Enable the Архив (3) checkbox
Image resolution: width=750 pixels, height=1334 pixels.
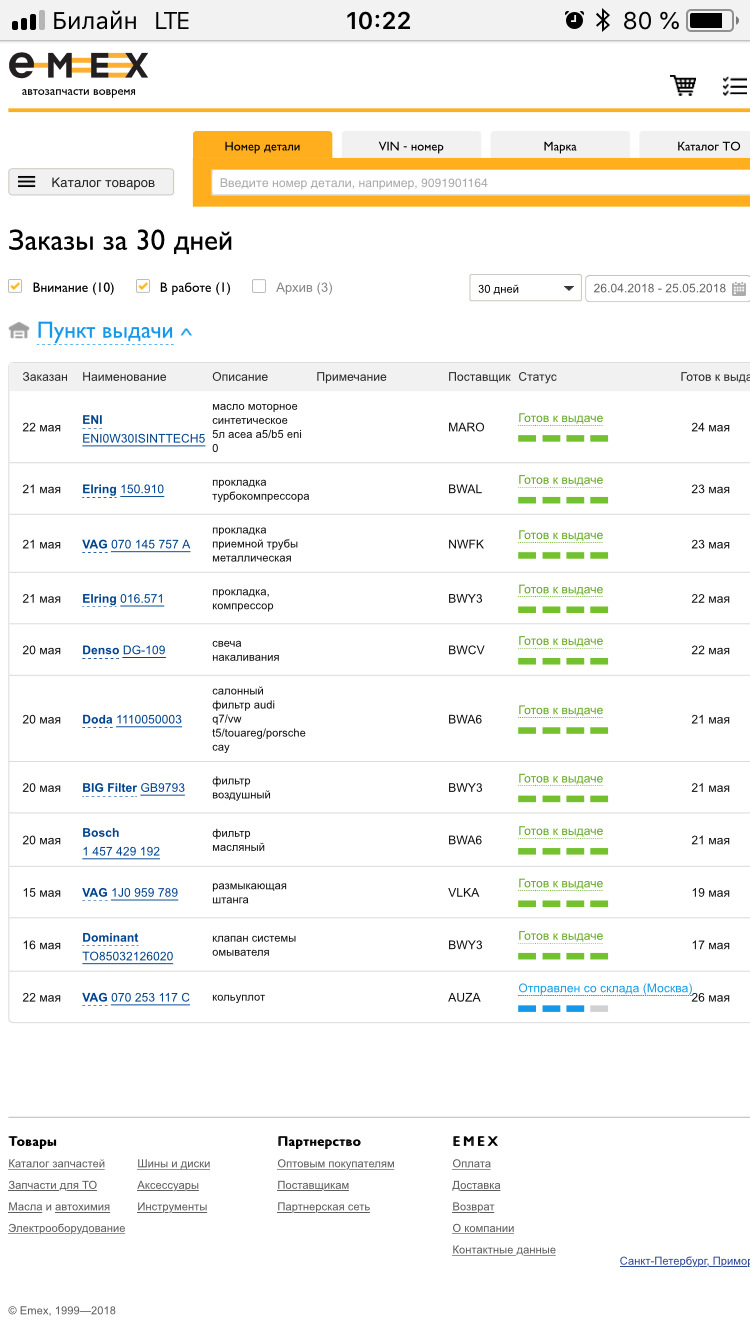(259, 287)
